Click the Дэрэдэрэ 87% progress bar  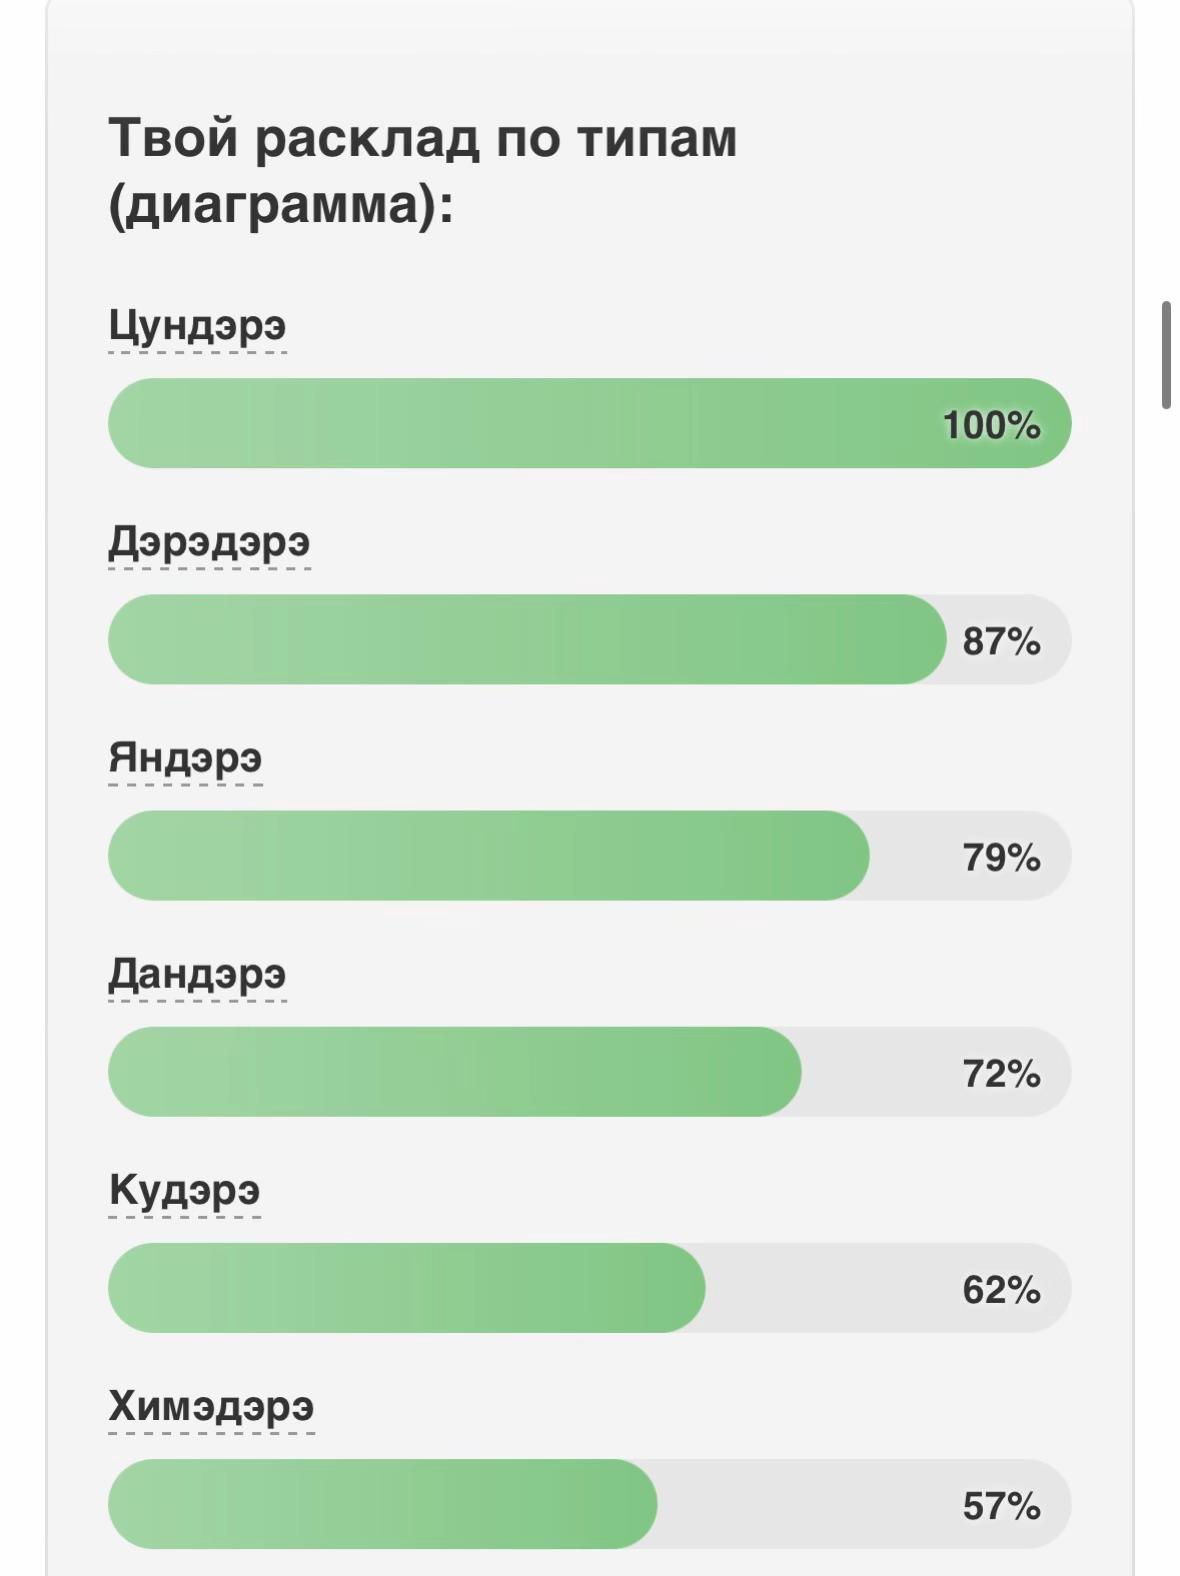[590, 639]
